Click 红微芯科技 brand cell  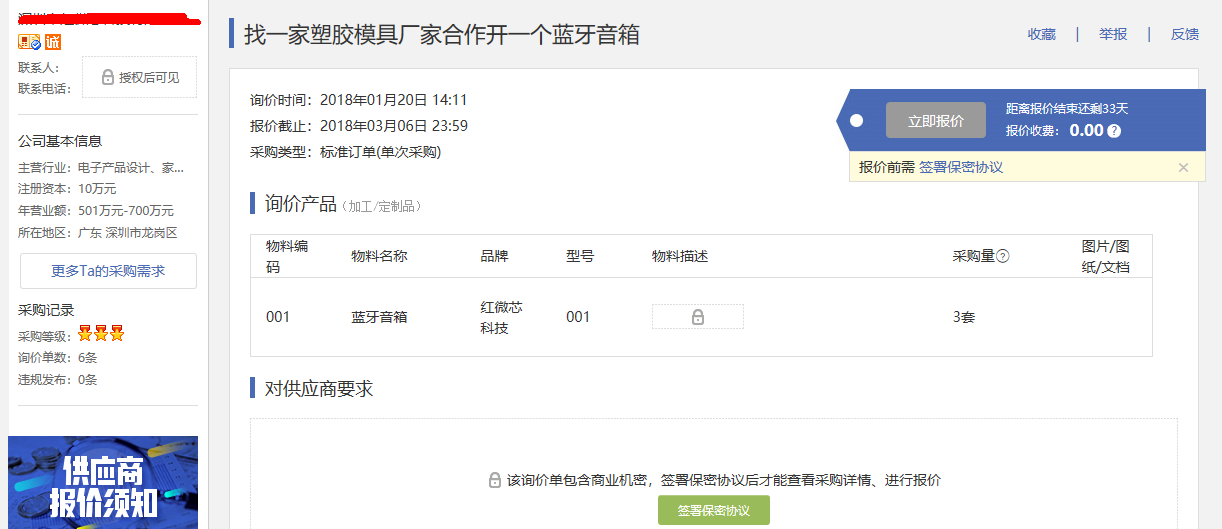502,317
